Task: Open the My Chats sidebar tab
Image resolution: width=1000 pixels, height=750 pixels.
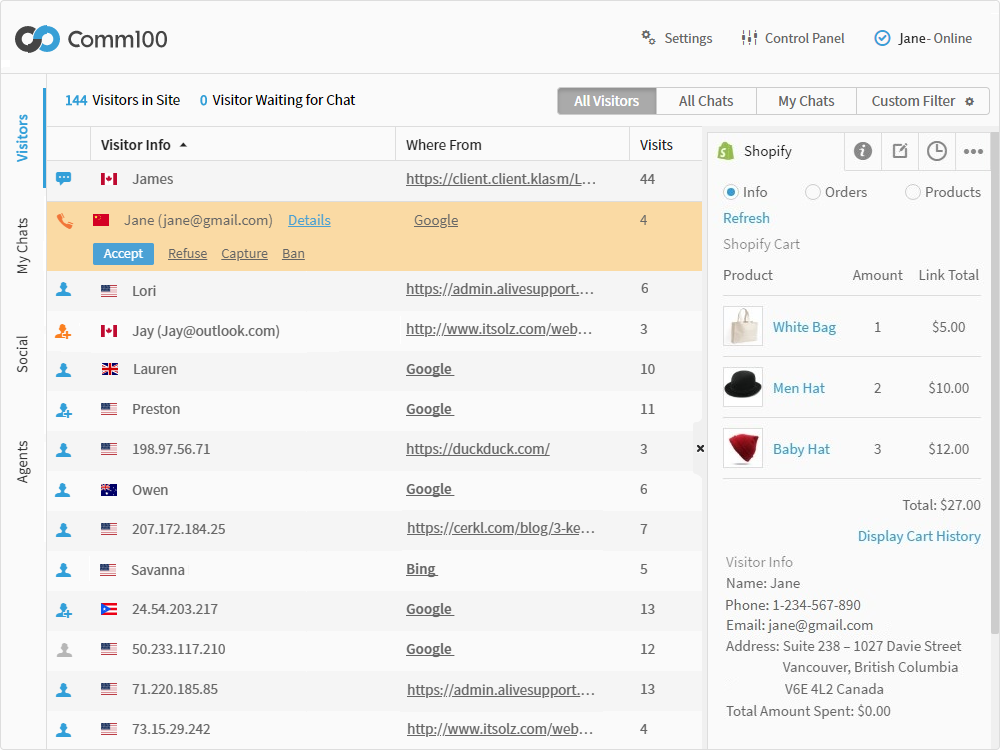Action: coord(22,246)
